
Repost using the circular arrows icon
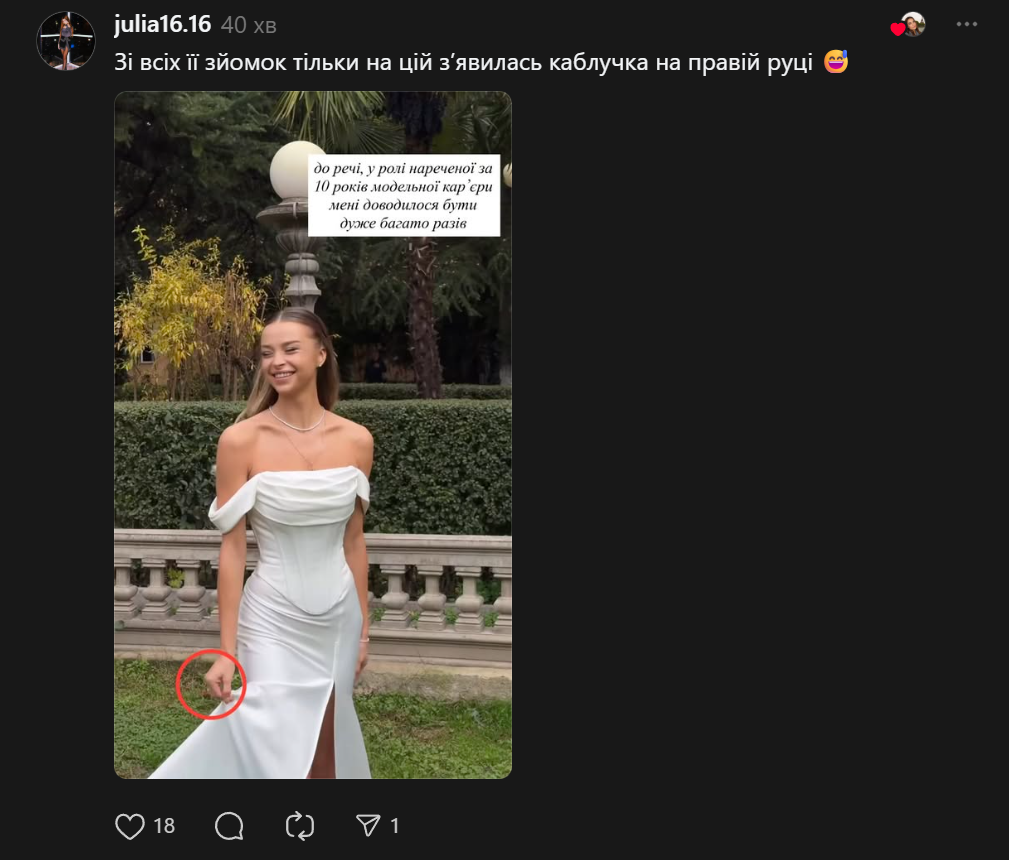(x=300, y=826)
